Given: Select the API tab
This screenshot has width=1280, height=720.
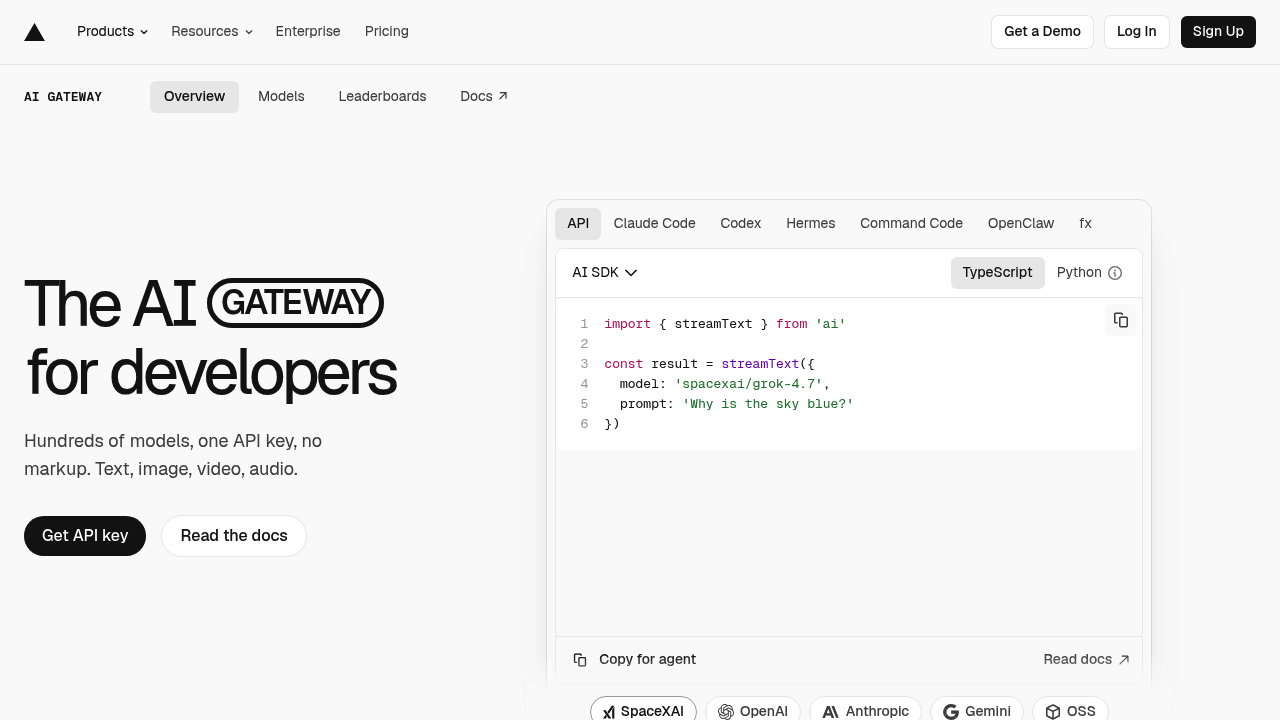Looking at the screenshot, I should [578, 224].
